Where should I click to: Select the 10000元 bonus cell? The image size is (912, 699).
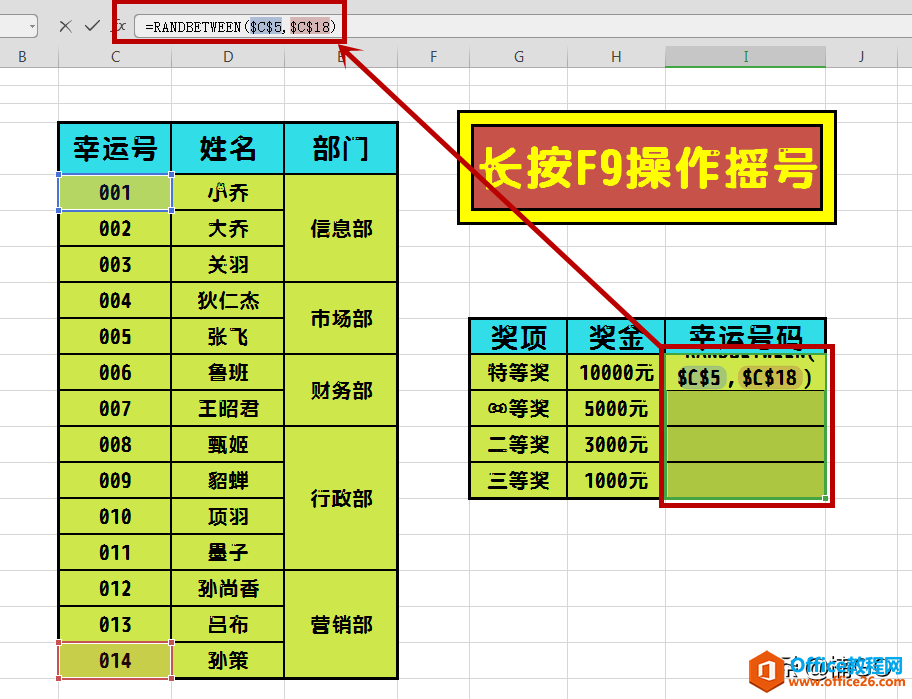point(616,373)
